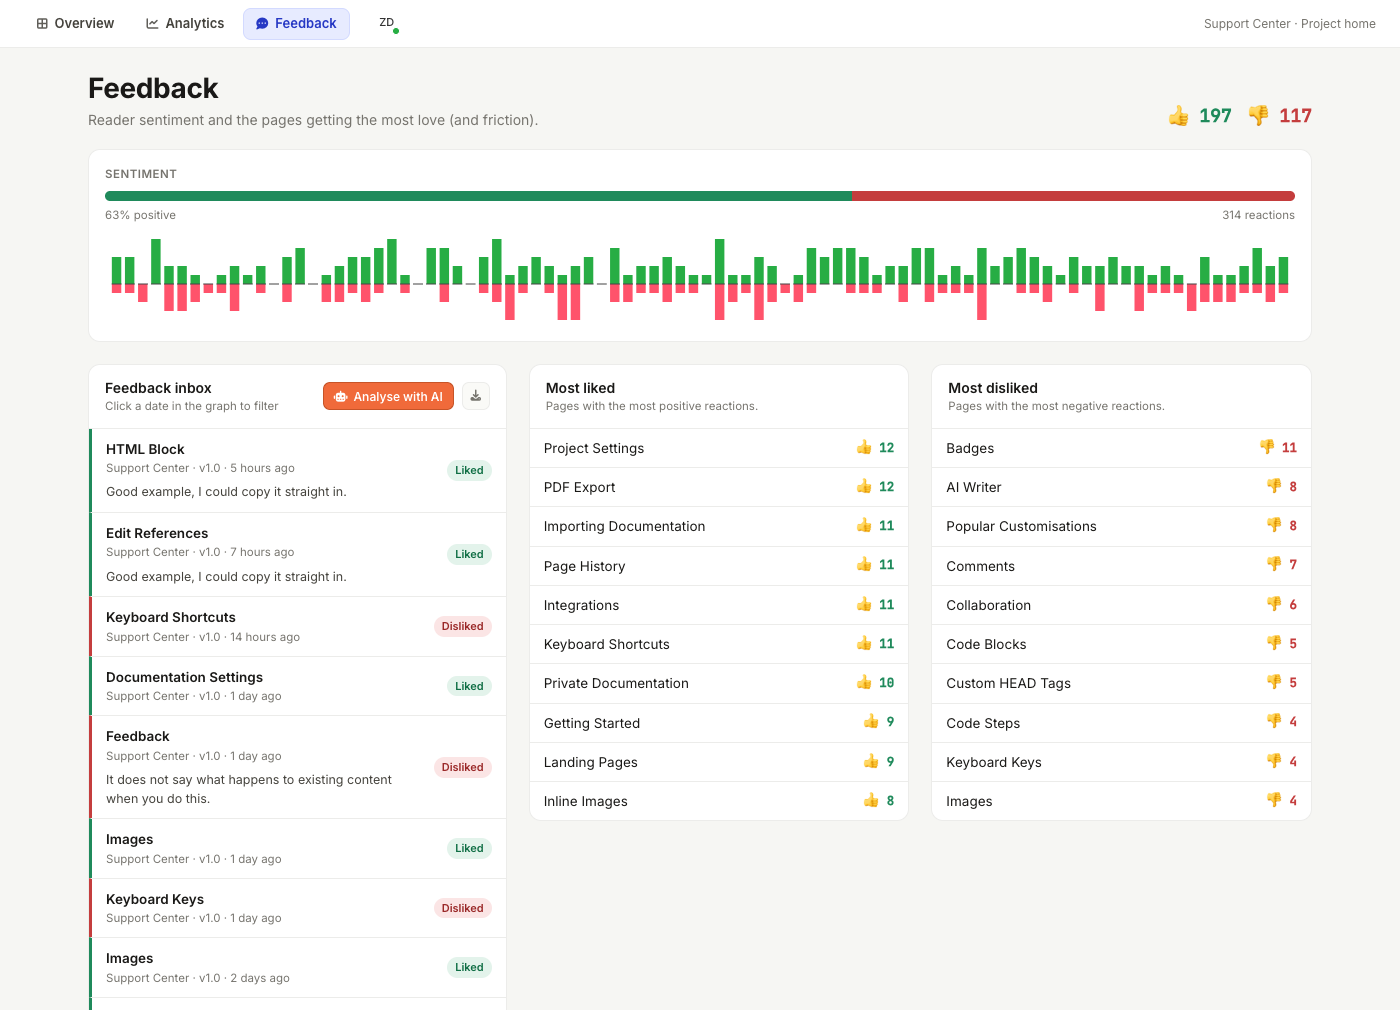Click thumbs-down icon on AI Writer row
The image size is (1400, 1010).
[1274, 487]
